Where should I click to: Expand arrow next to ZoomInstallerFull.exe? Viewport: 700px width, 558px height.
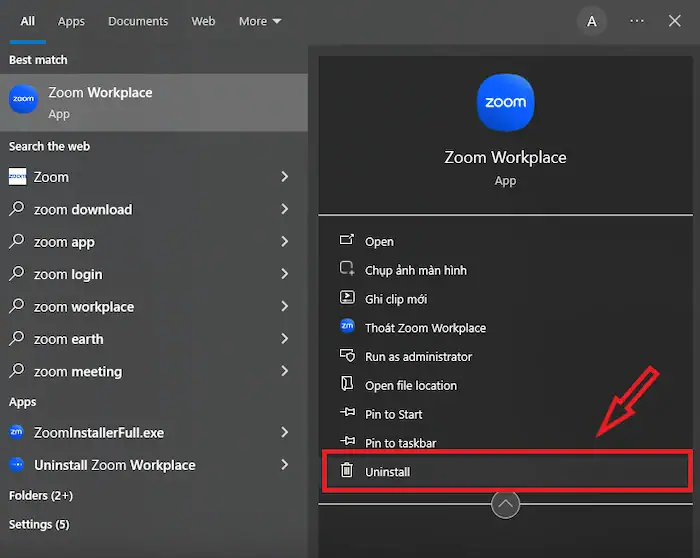(x=284, y=432)
